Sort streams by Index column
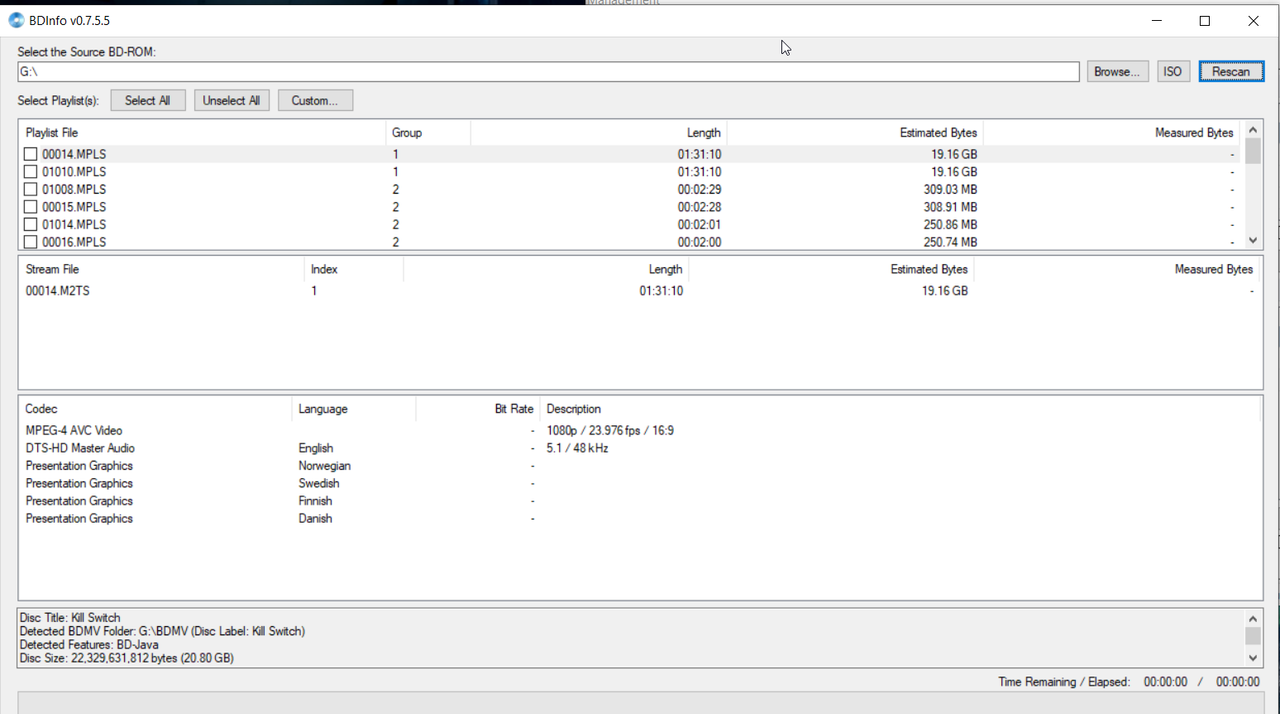 click(x=354, y=269)
